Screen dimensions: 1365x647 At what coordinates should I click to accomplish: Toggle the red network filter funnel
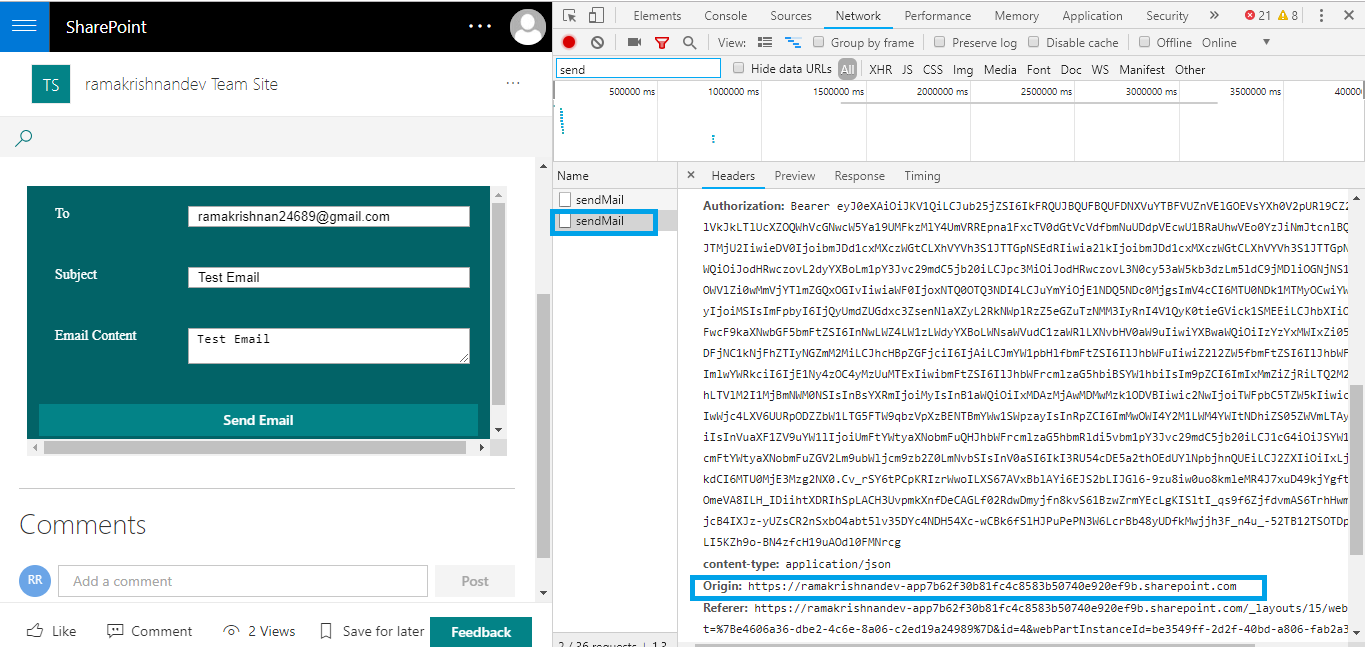coord(661,42)
